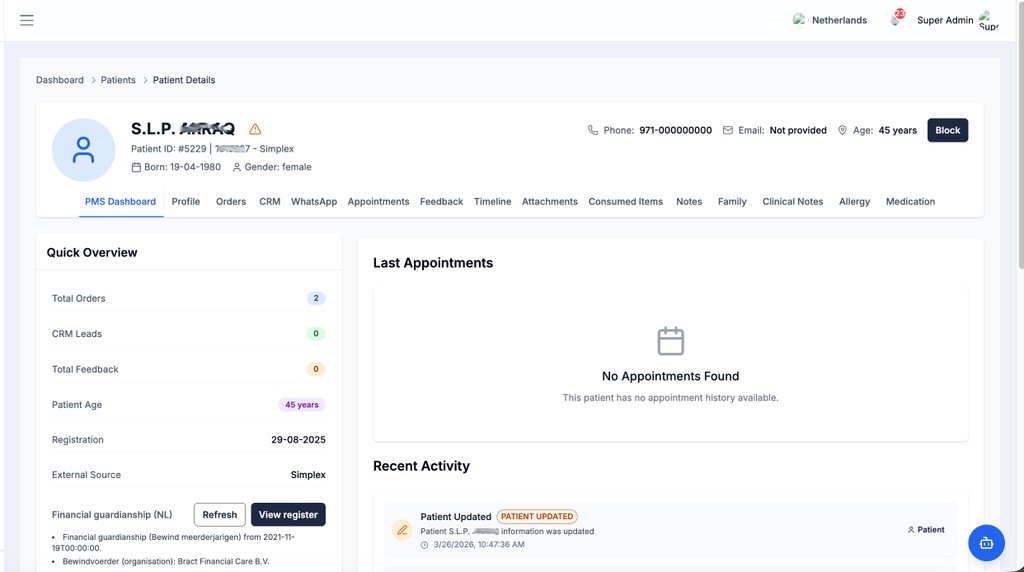The width and height of the screenshot is (1024, 572).
Task: Click the Block patient button
Action: point(948,130)
